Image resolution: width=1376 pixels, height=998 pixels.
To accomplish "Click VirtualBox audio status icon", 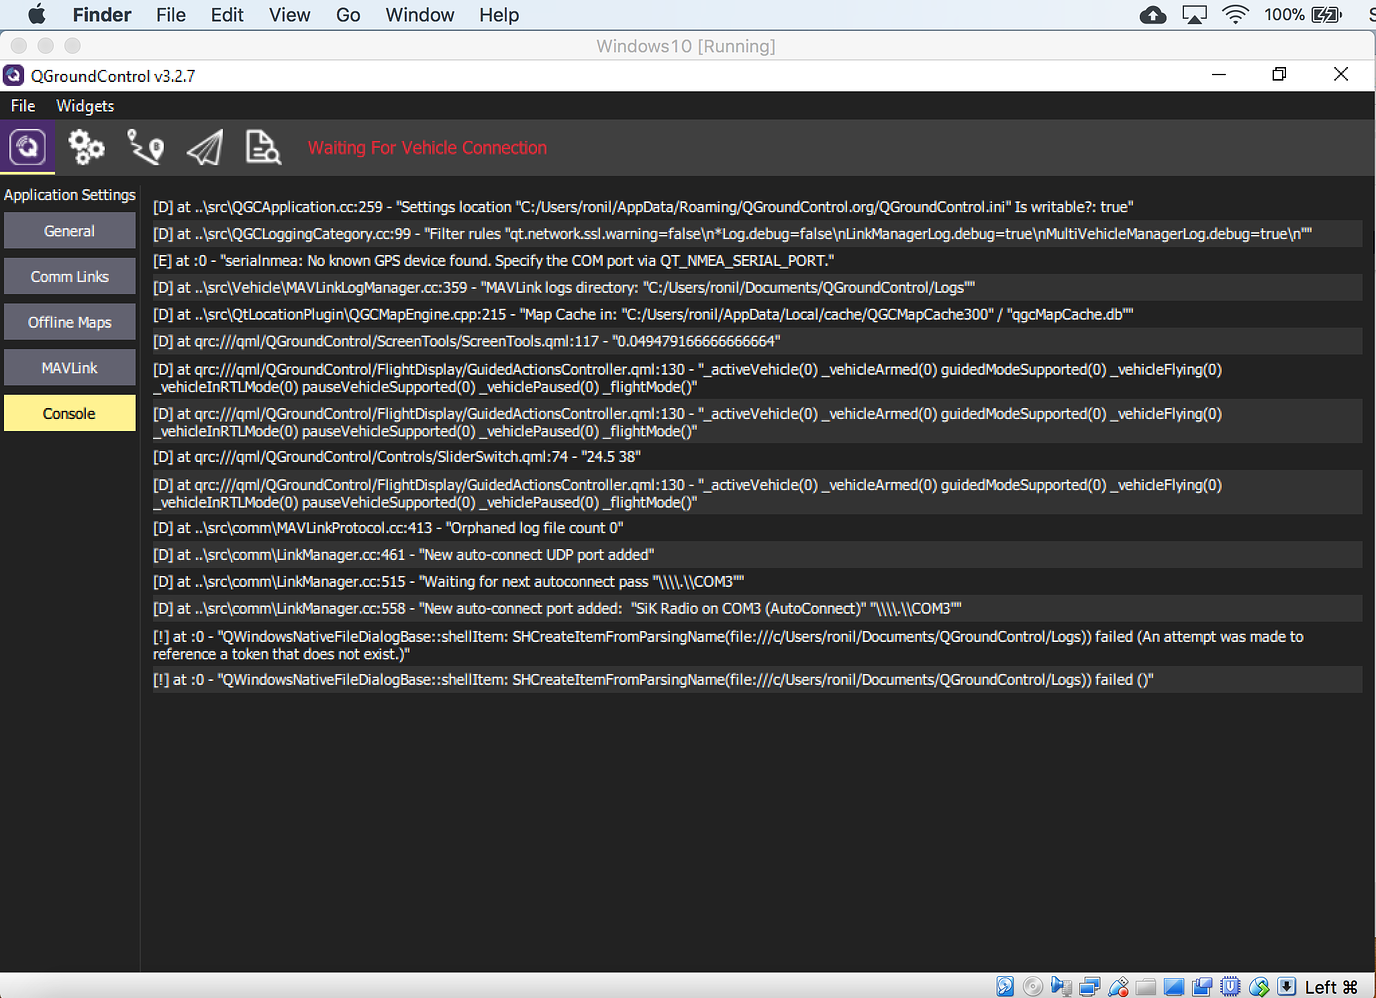I will tap(1061, 987).
